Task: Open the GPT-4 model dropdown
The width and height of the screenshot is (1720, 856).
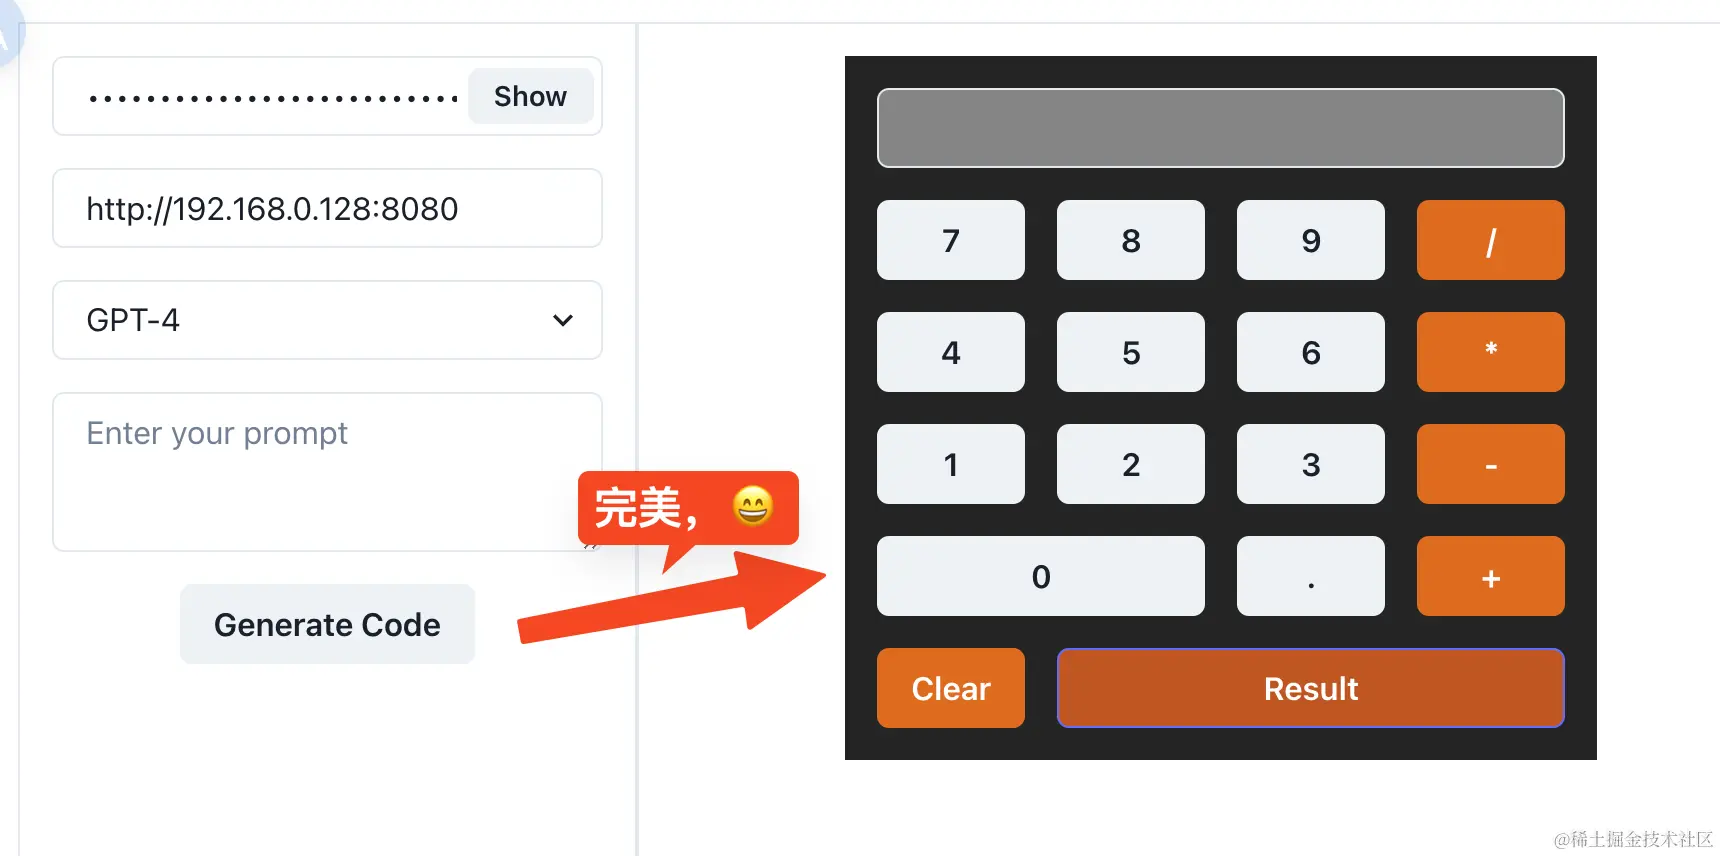Action: coord(327,320)
